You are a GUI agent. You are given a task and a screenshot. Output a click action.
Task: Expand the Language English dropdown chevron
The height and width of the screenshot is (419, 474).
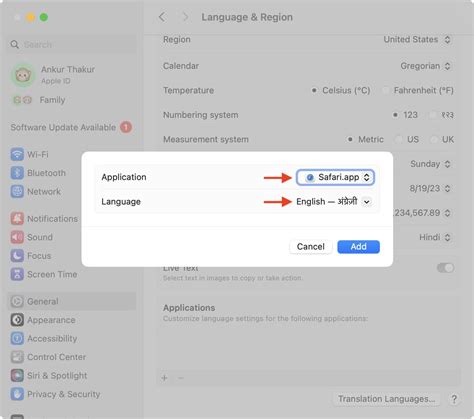367,202
